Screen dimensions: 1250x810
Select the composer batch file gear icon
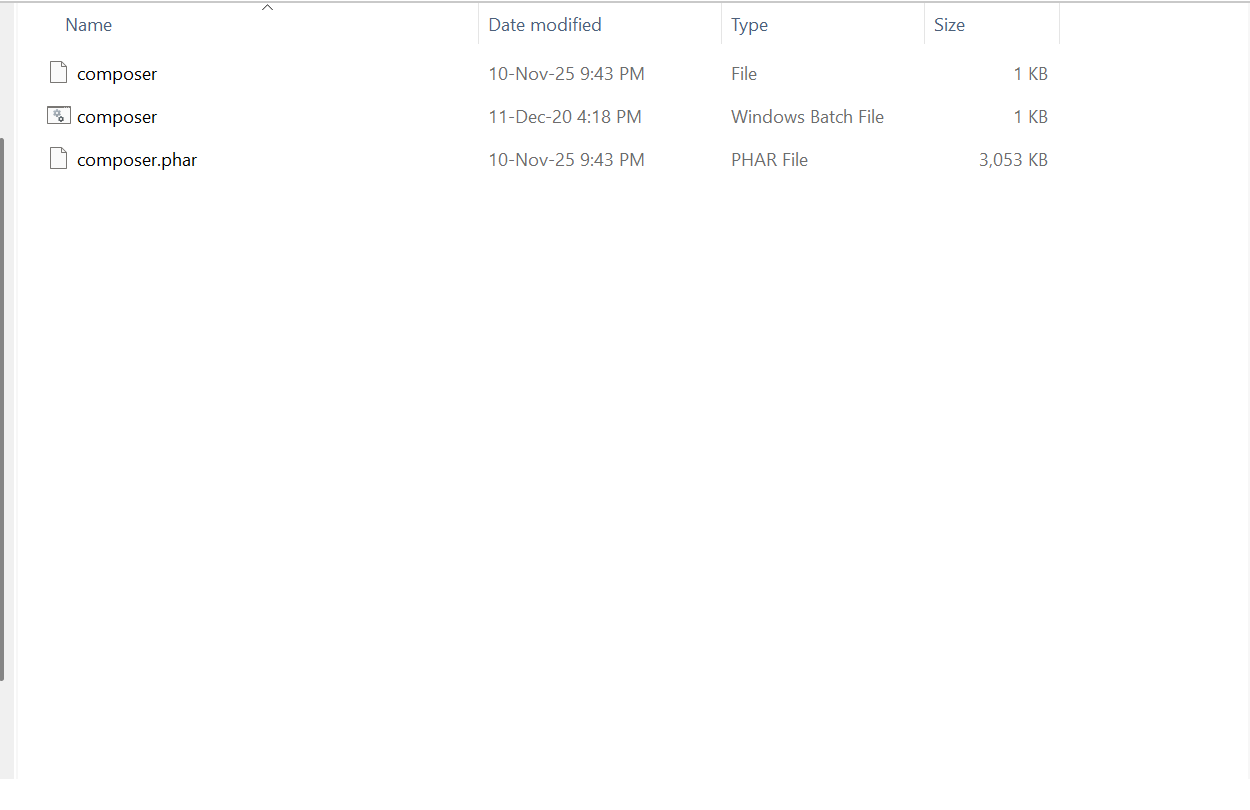59,116
